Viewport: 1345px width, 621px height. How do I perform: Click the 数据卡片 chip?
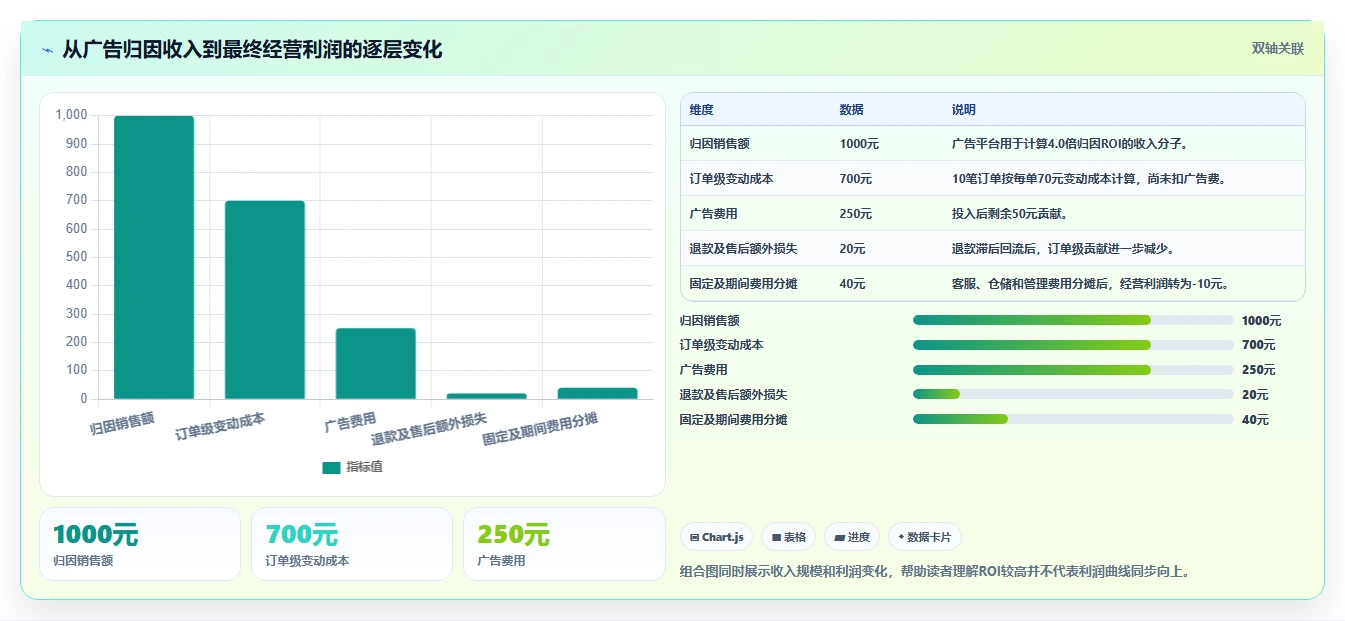tap(925, 537)
